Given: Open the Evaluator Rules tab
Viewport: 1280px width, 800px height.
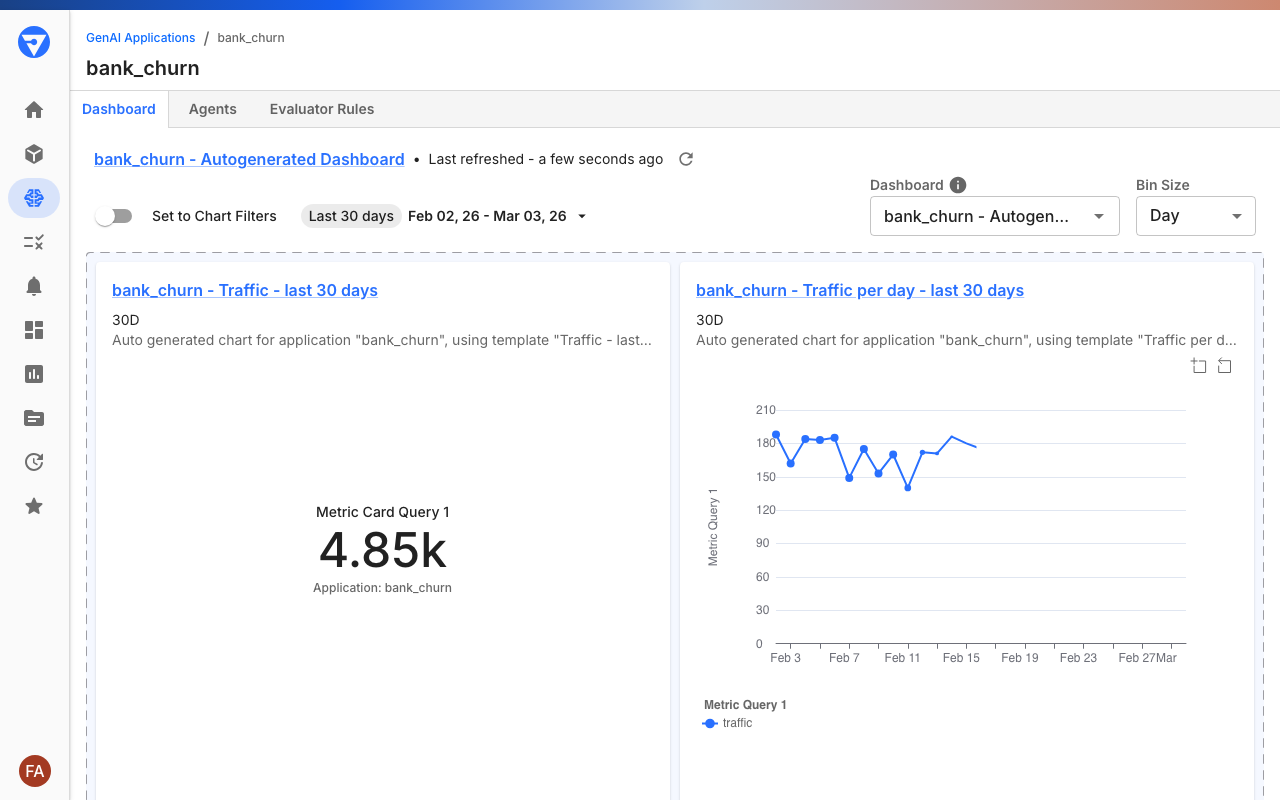Looking at the screenshot, I should [x=321, y=109].
